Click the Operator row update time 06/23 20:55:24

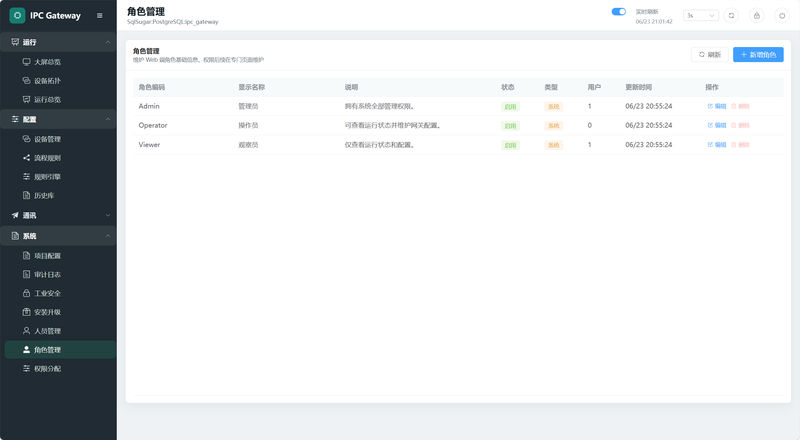point(649,126)
